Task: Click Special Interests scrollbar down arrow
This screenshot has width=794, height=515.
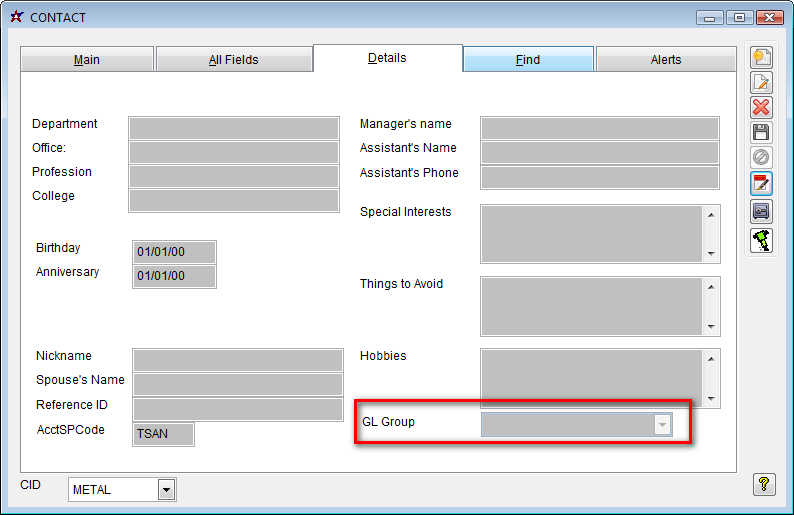Action: tap(711, 255)
